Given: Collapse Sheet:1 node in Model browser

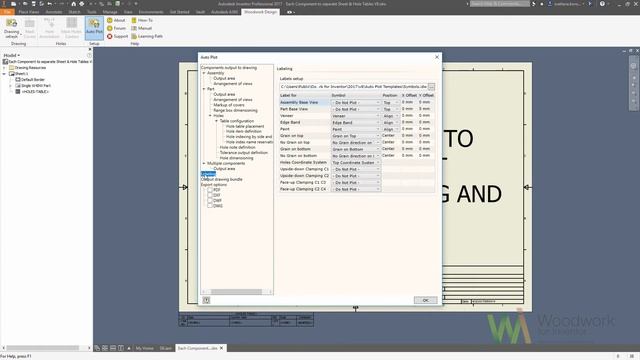Looking at the screenshot, I should [x=4, y=74].
